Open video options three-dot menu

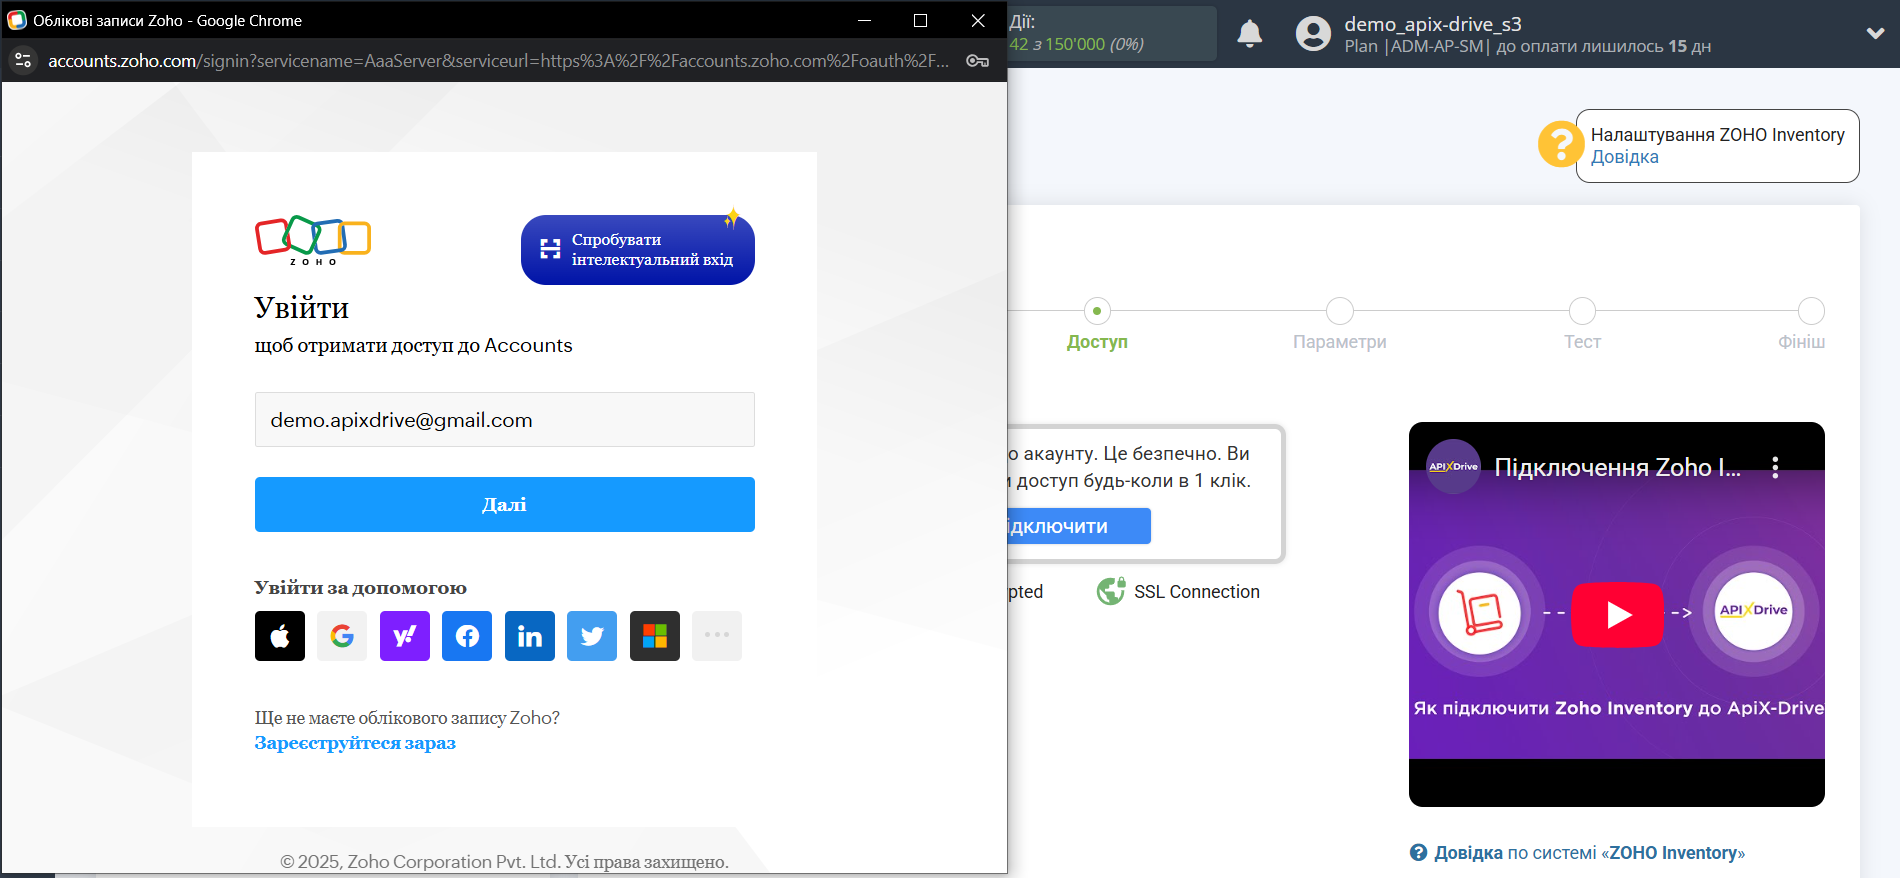[1775, 467]
